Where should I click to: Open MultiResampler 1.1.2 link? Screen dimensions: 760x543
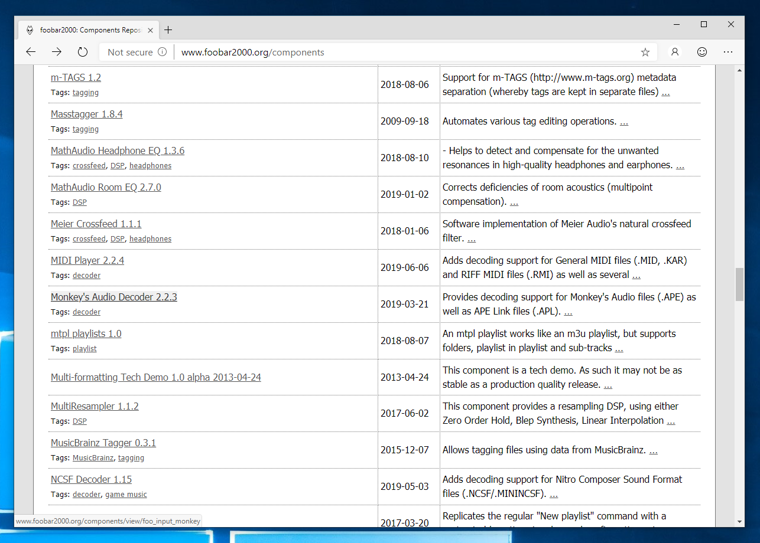tap(95, 406)
